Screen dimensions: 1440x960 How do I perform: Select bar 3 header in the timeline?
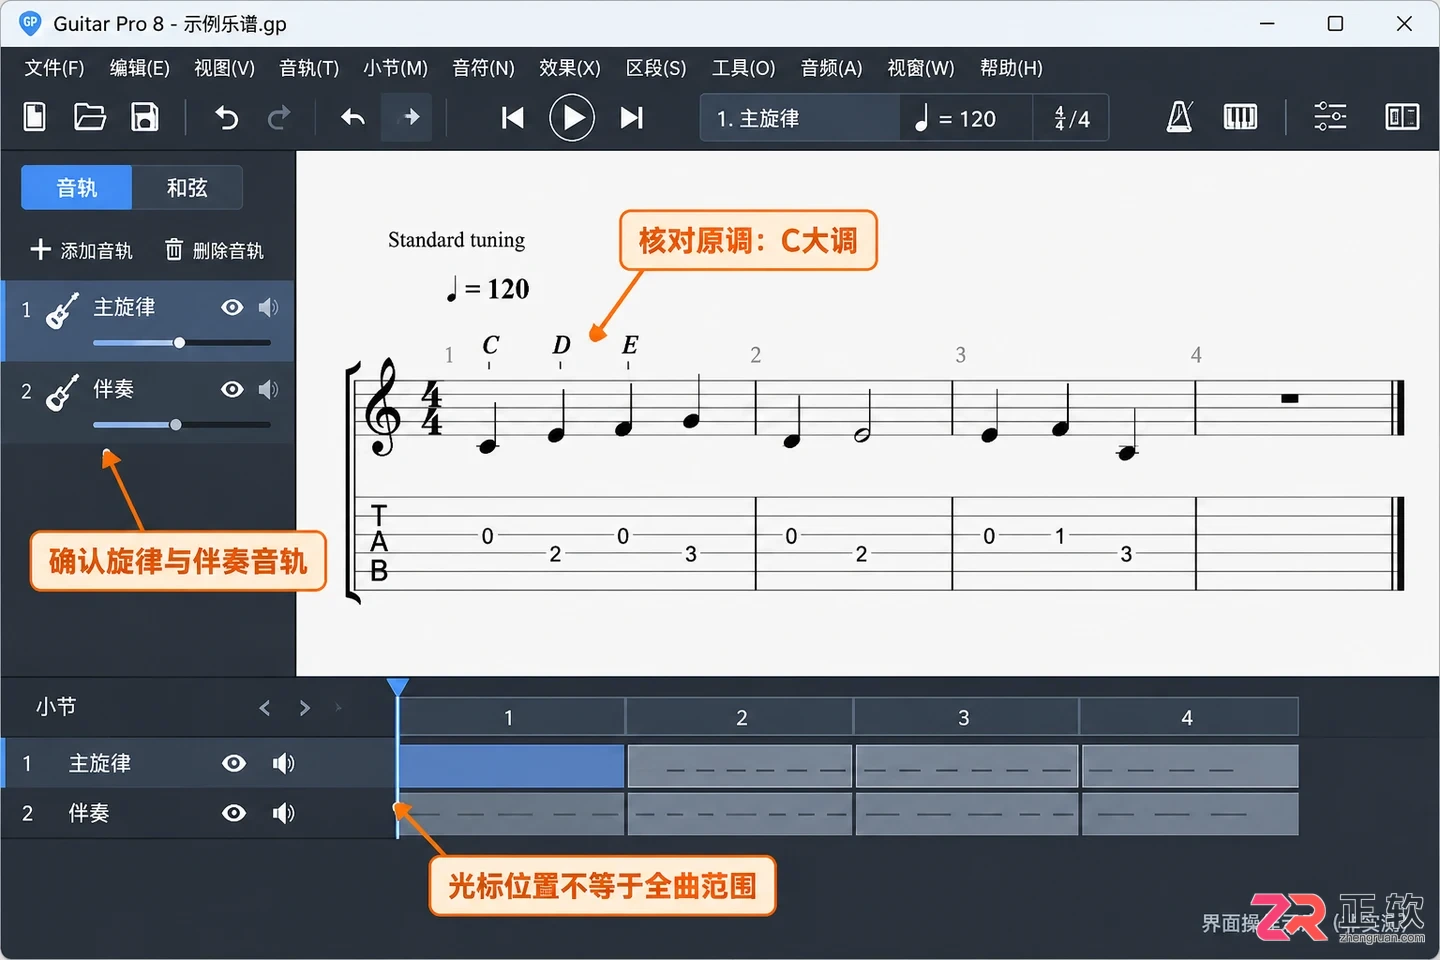point(966,717)
